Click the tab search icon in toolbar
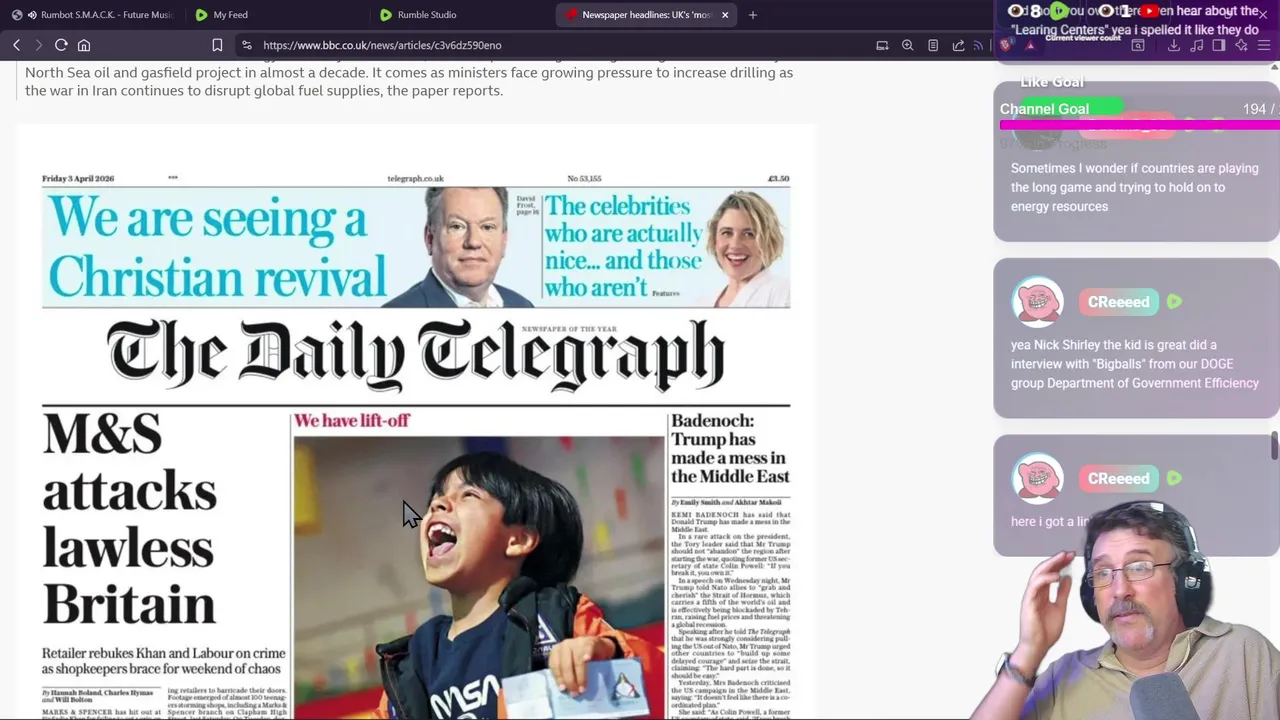Screen dimensions: 1280x720 point(1138,45)
